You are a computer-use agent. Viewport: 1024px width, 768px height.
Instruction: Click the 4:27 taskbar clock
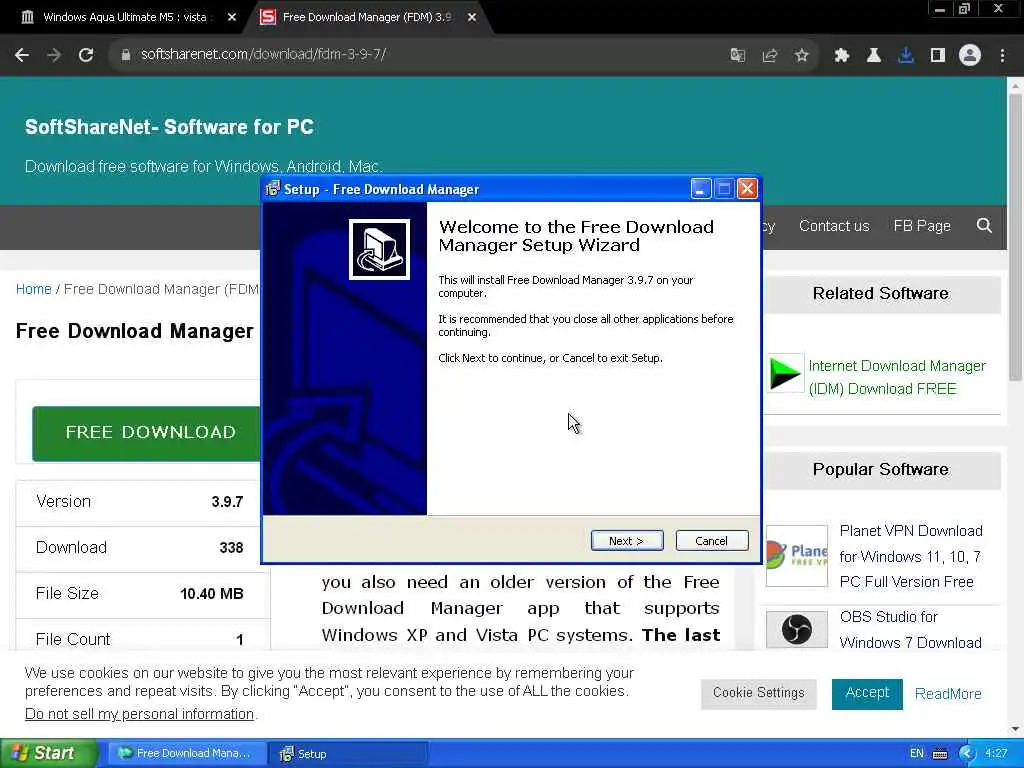(996, 754)
